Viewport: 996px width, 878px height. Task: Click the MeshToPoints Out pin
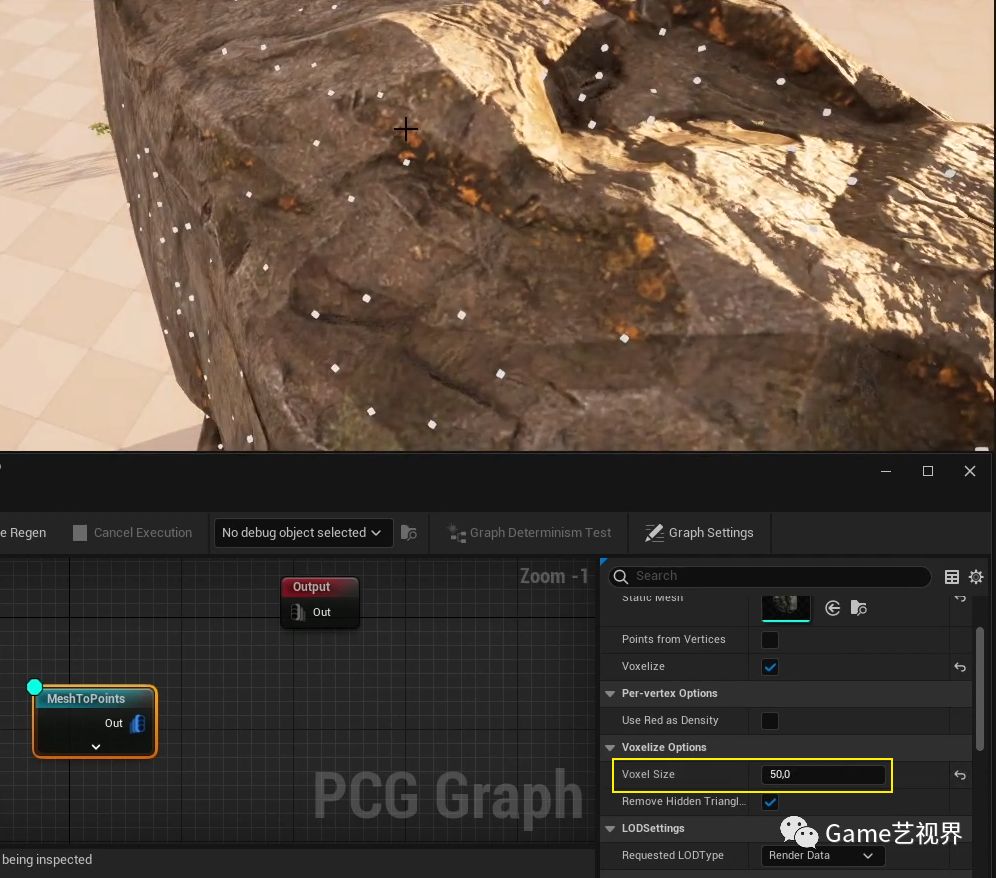tap(137, 723)
